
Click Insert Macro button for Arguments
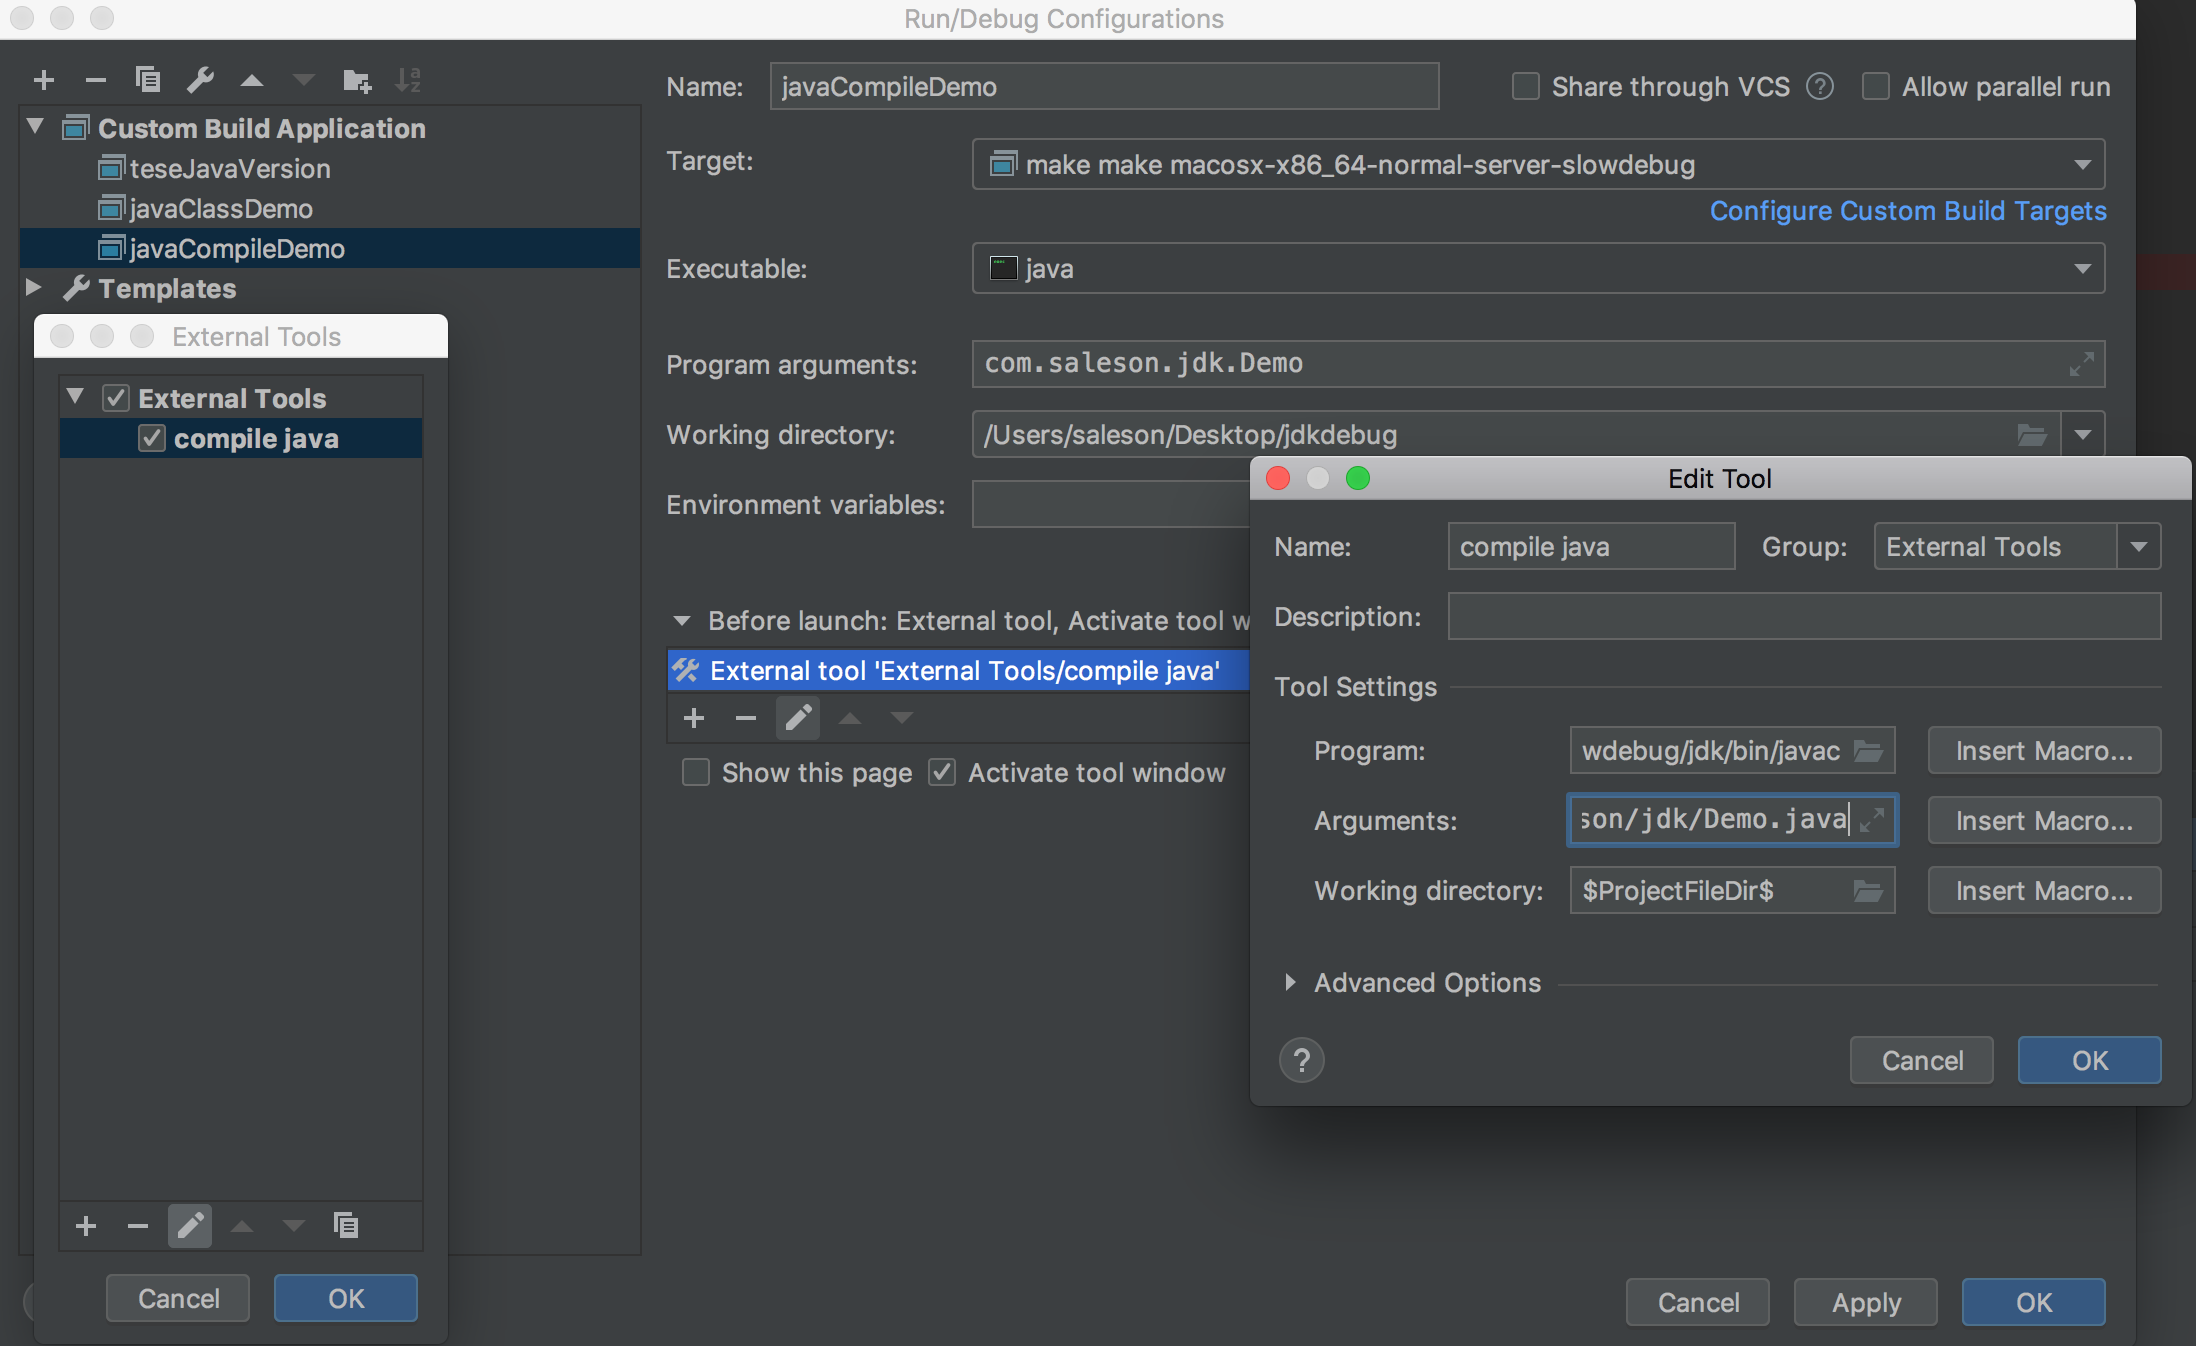pyautogui.click(x=2044, y=821)
